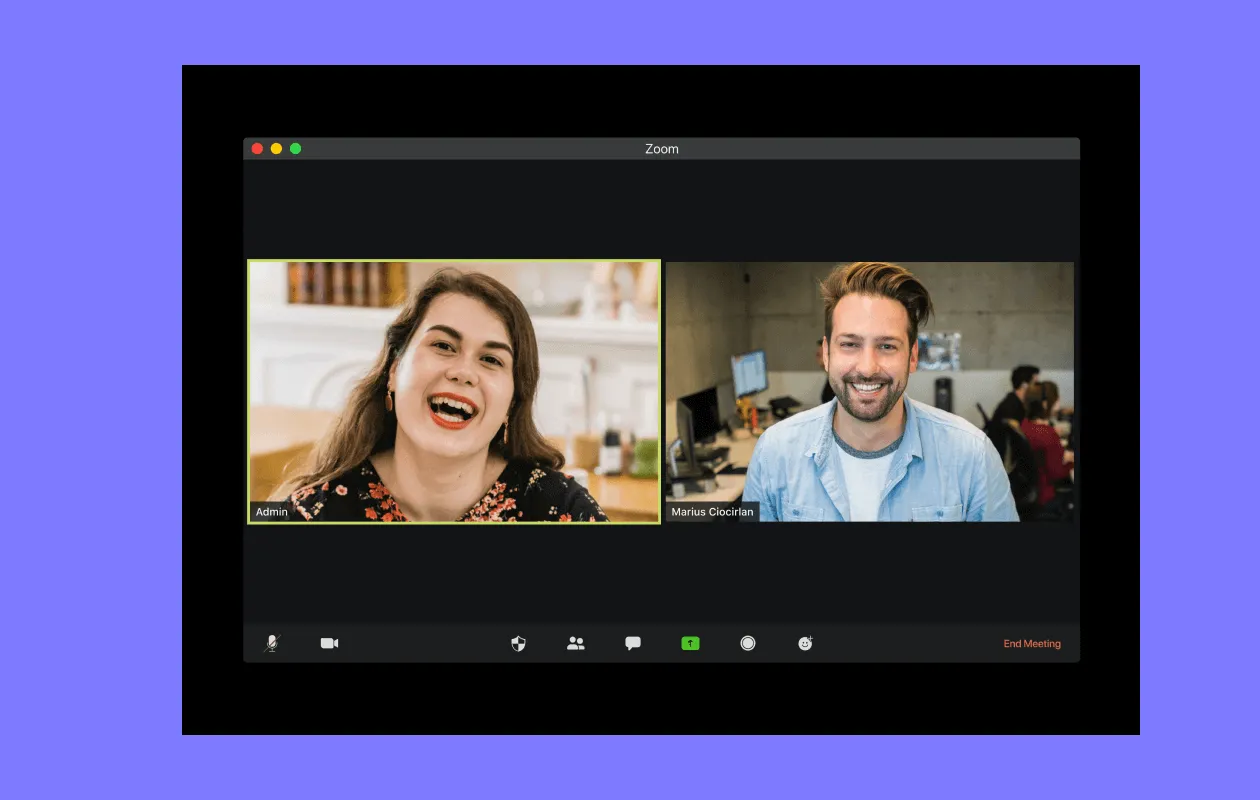
Task: Select the Admin name label
Action: [272, 511]
